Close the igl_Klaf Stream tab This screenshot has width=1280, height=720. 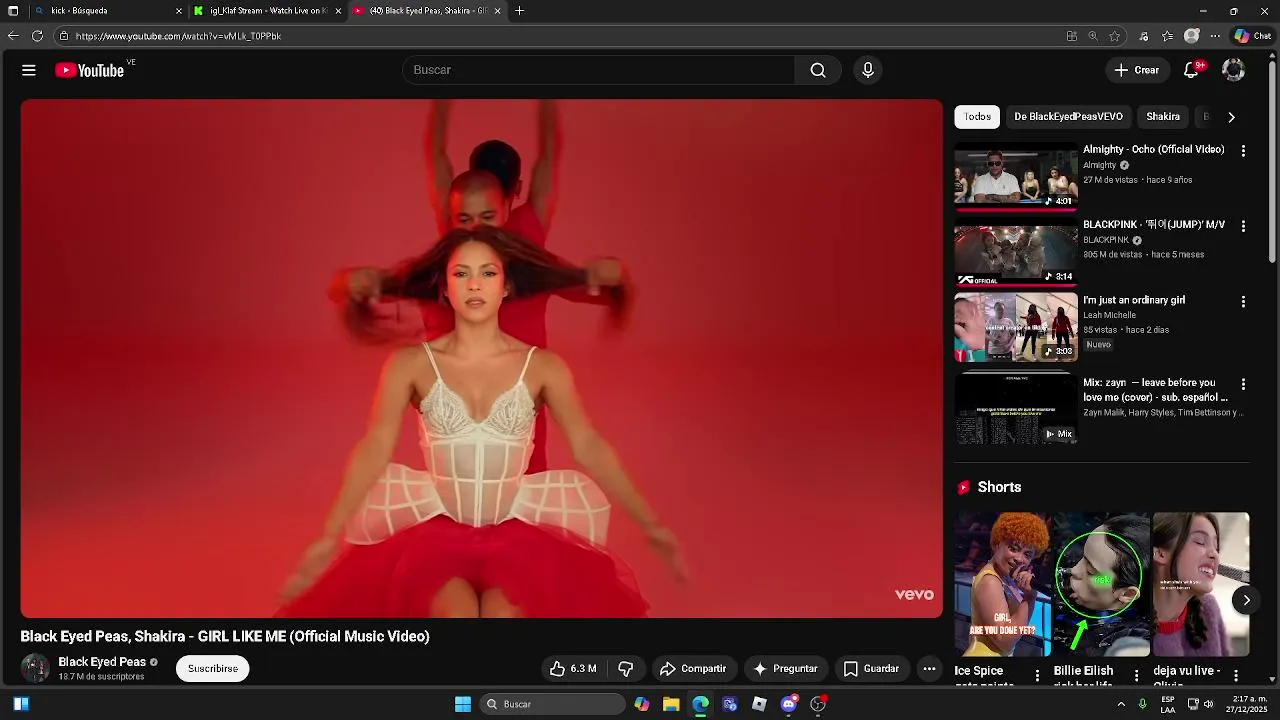[338, 11]
